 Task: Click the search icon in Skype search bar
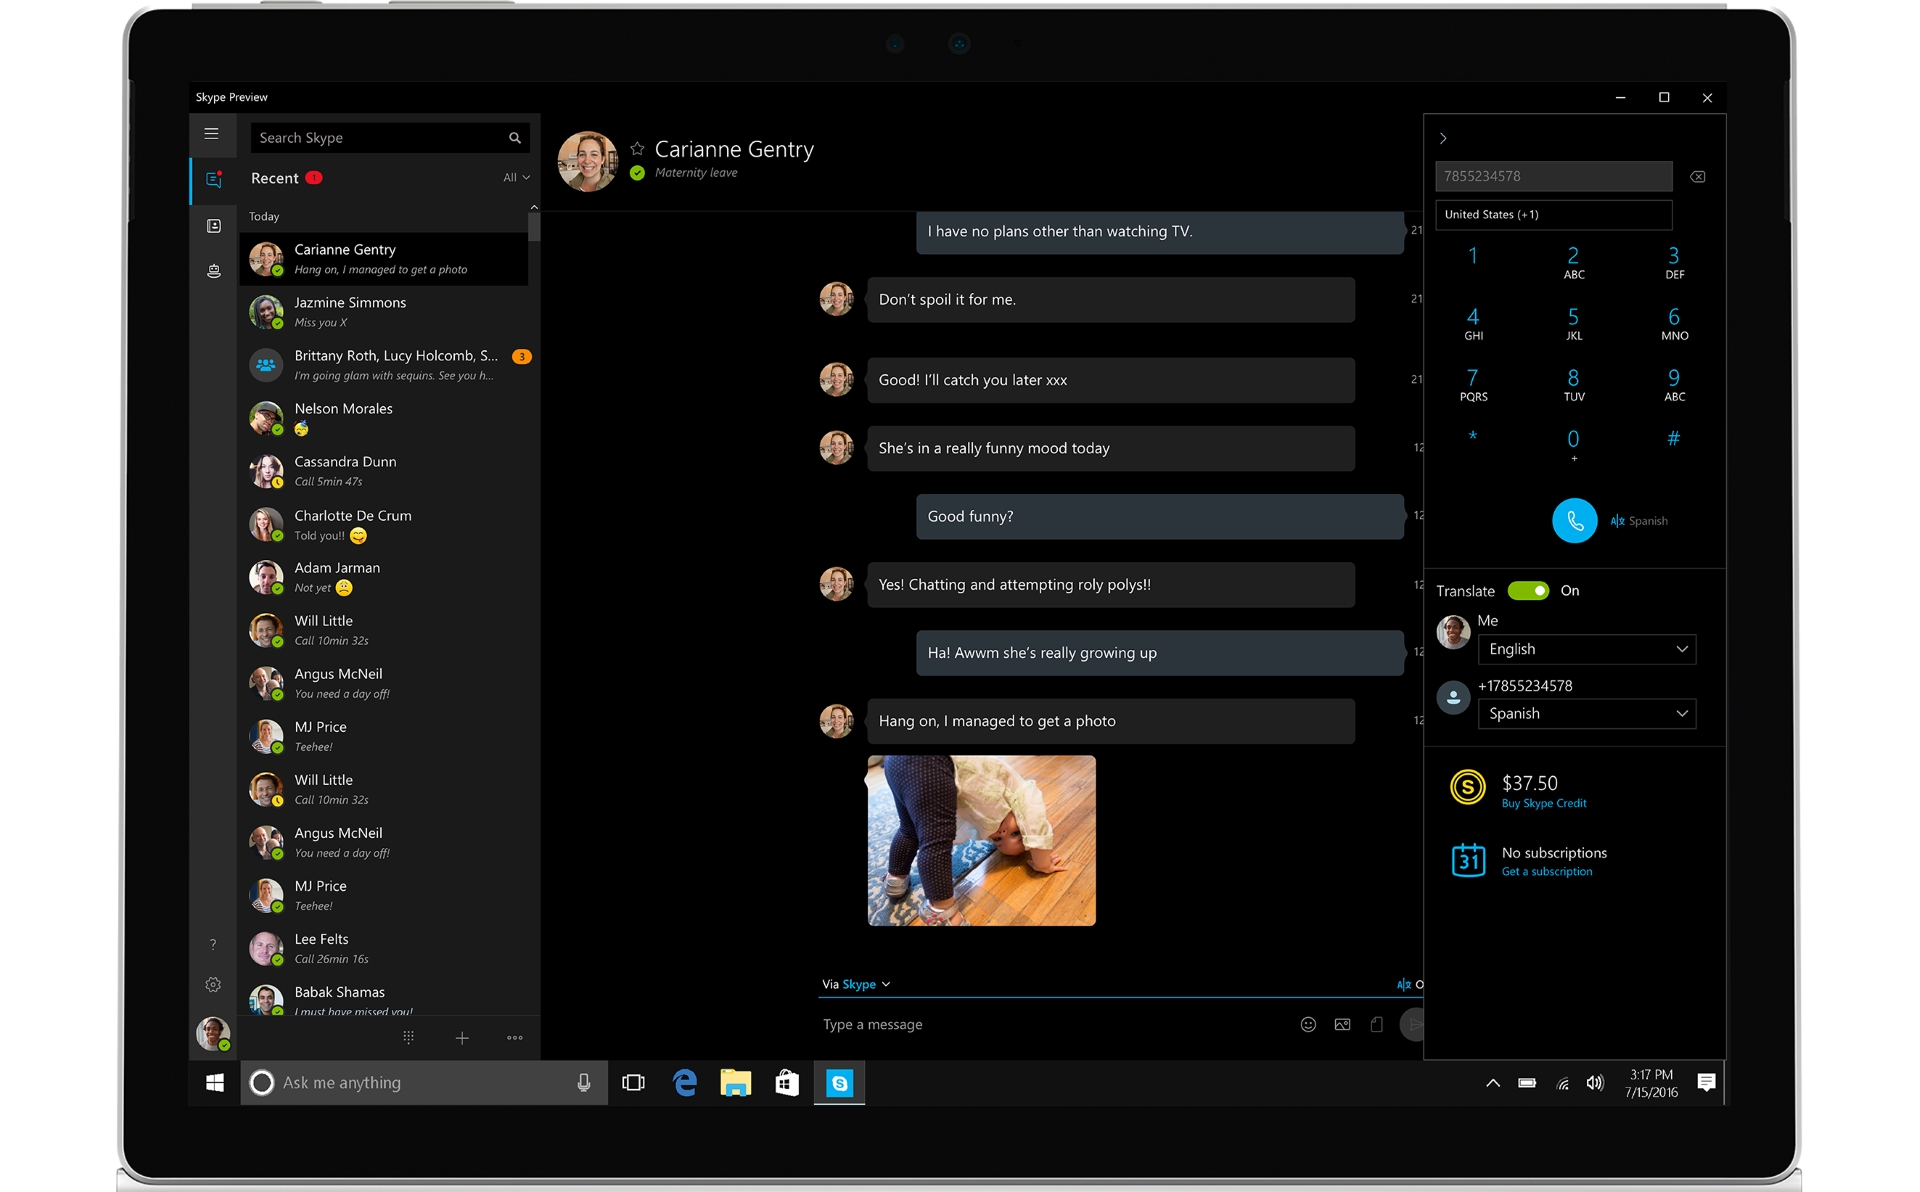(515, 136)
